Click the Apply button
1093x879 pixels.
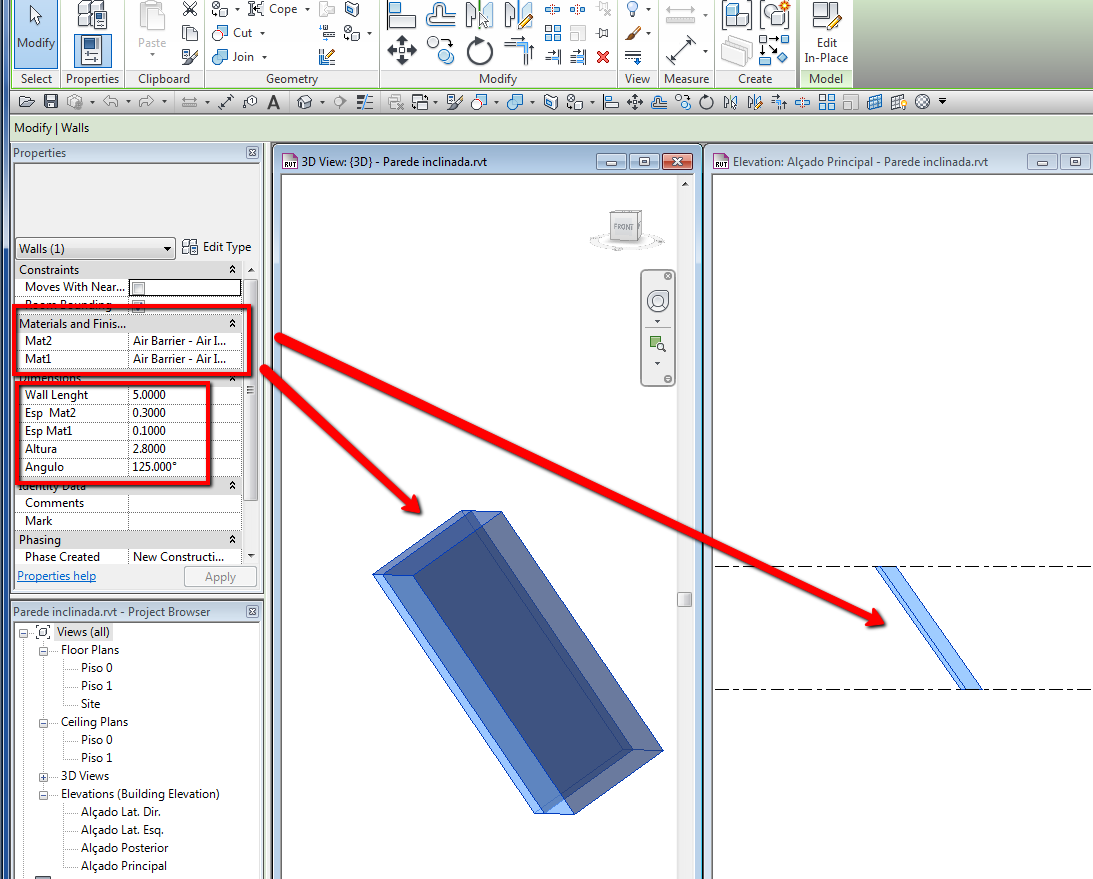[220, 577]
